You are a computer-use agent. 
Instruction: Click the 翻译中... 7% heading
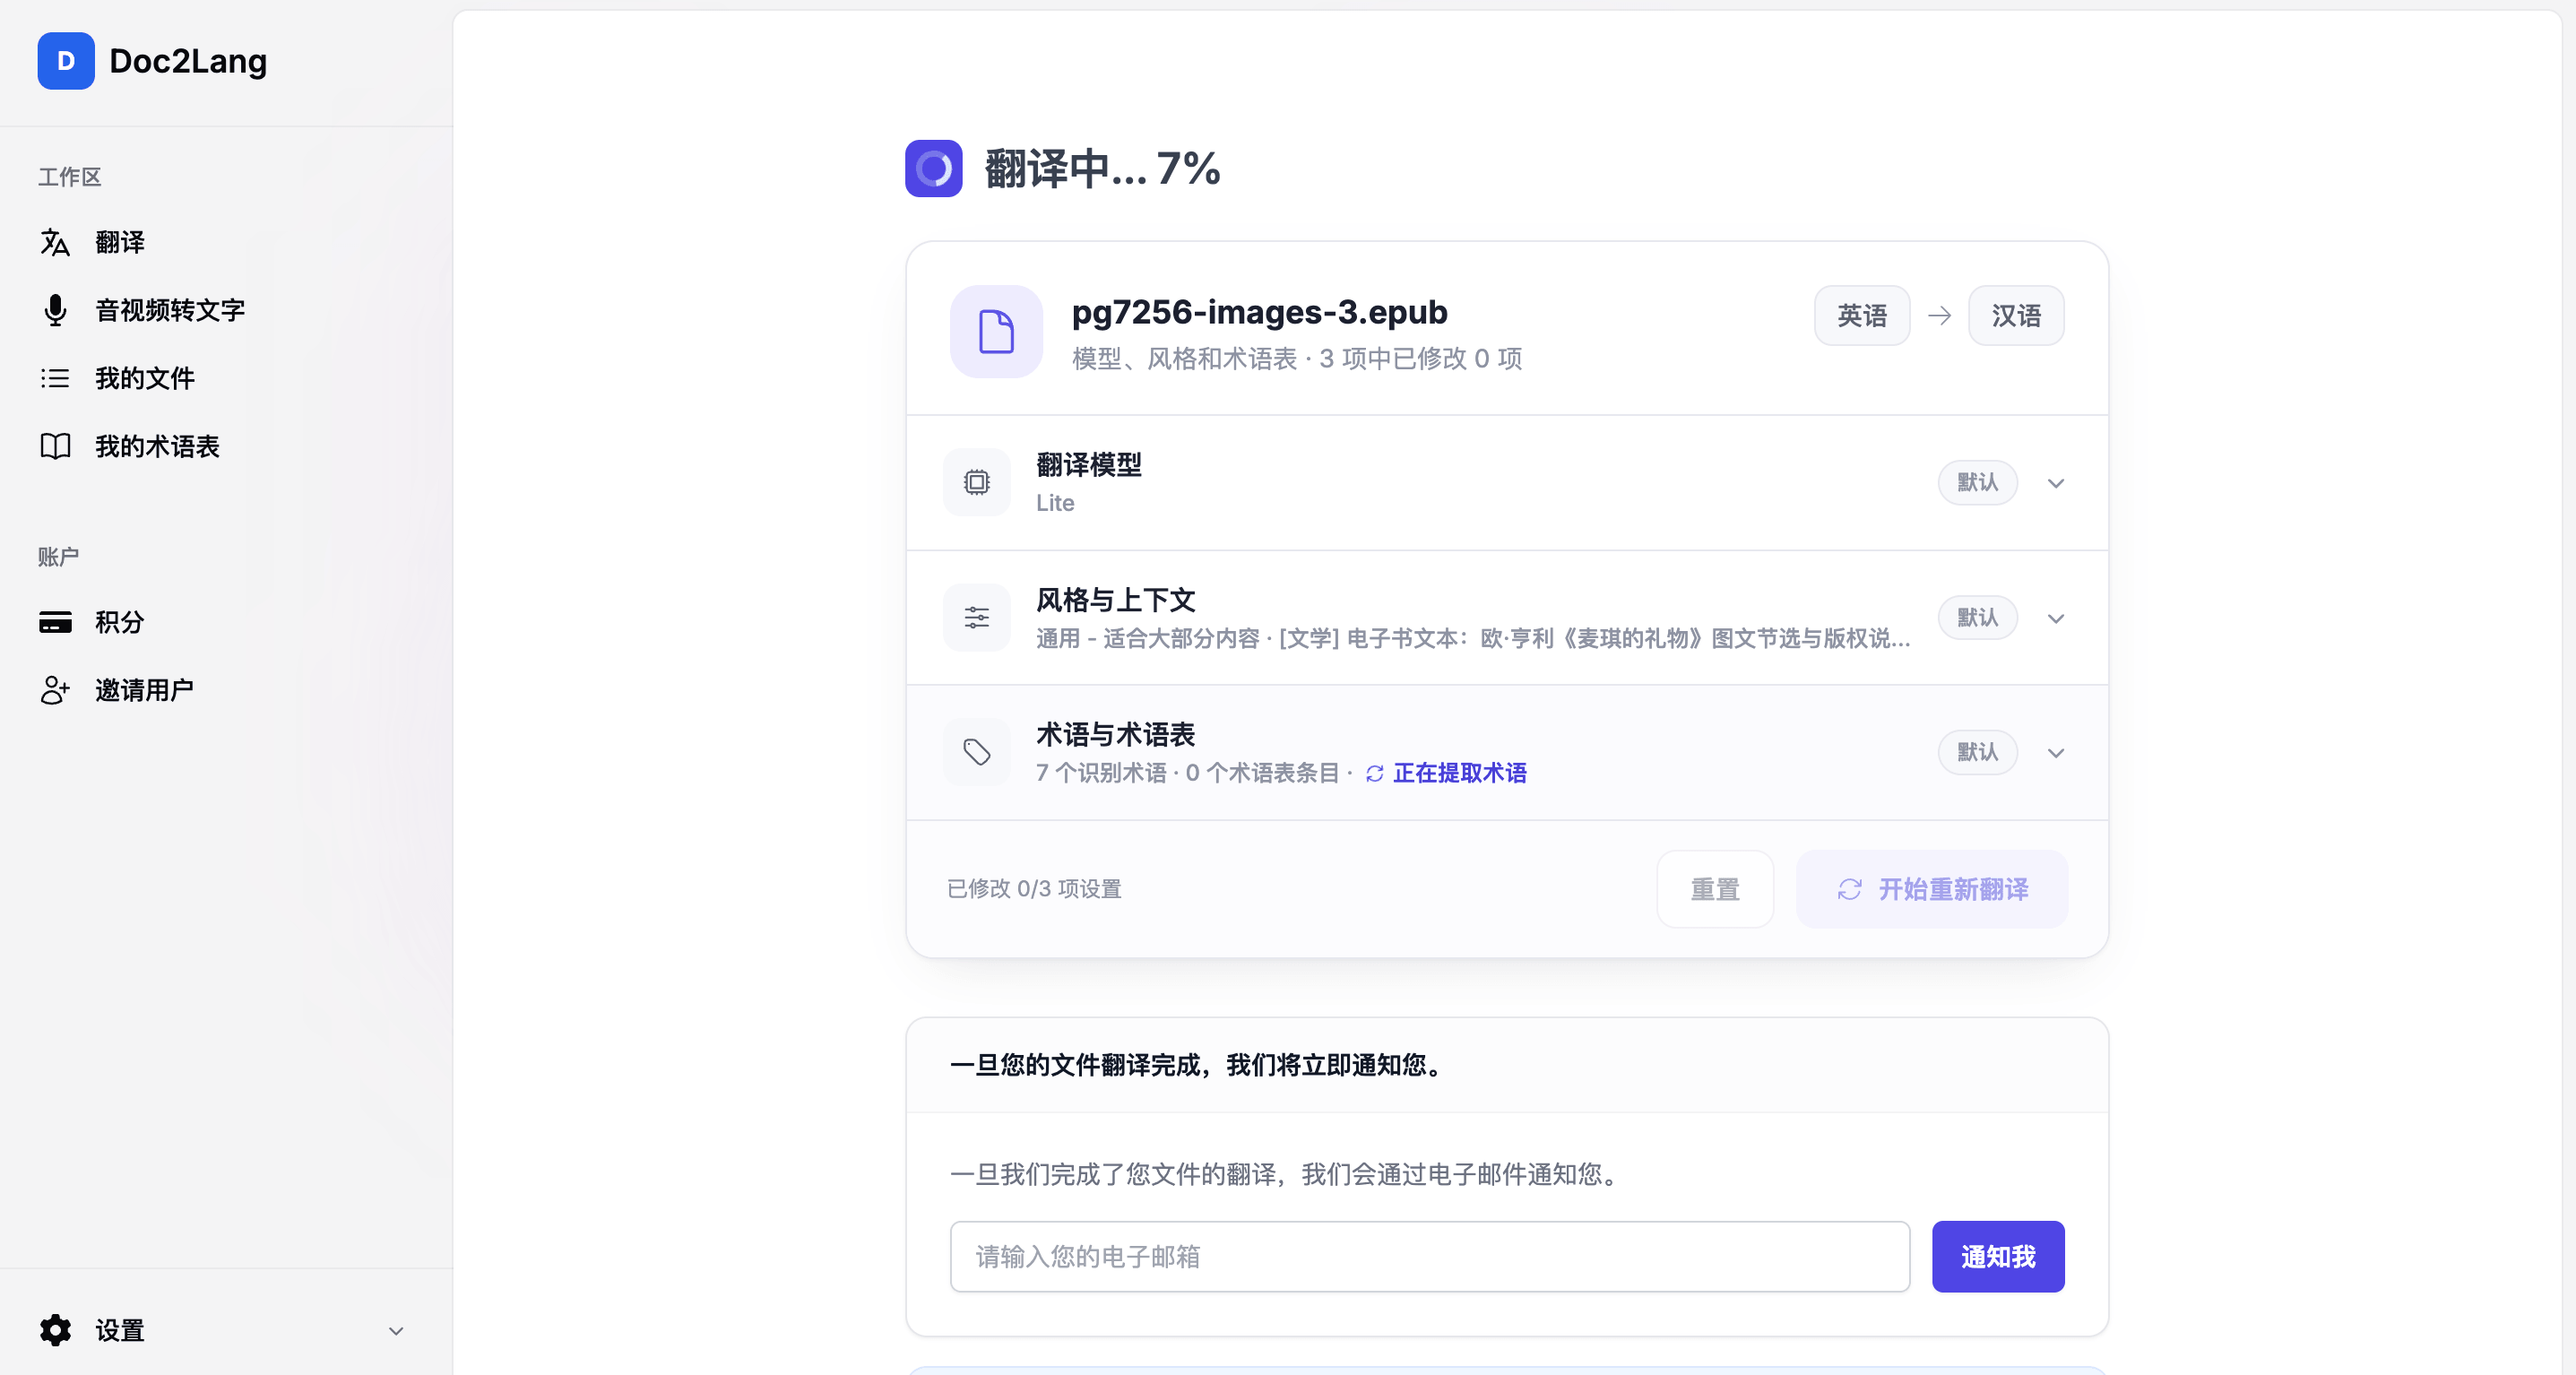pyautogui.click(x=1102, y=168)
